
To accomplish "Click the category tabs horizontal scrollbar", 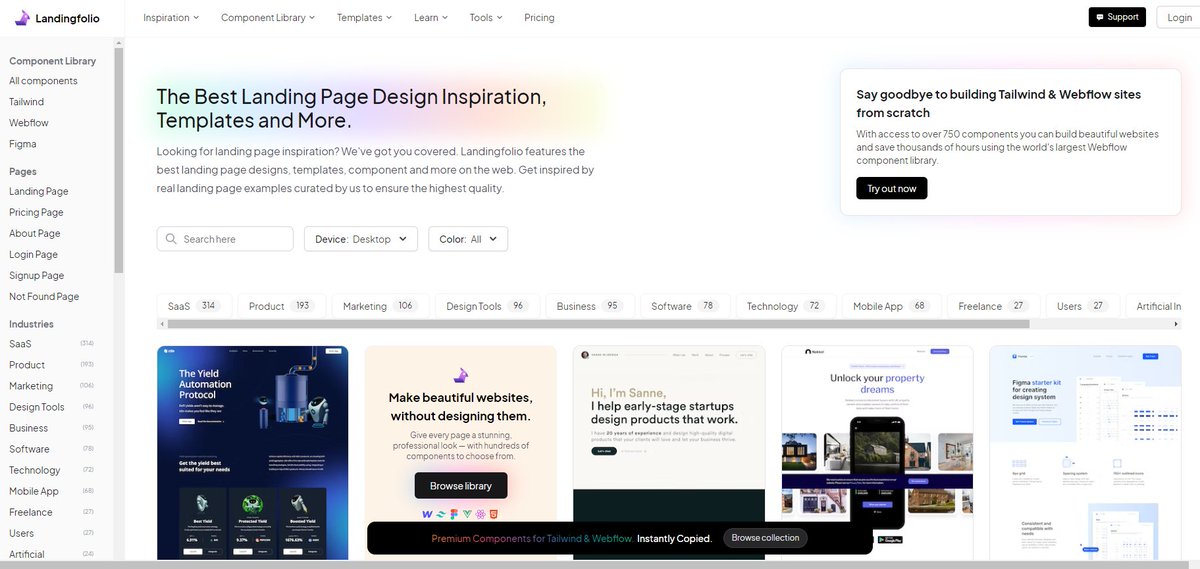I will pos(598,324).
